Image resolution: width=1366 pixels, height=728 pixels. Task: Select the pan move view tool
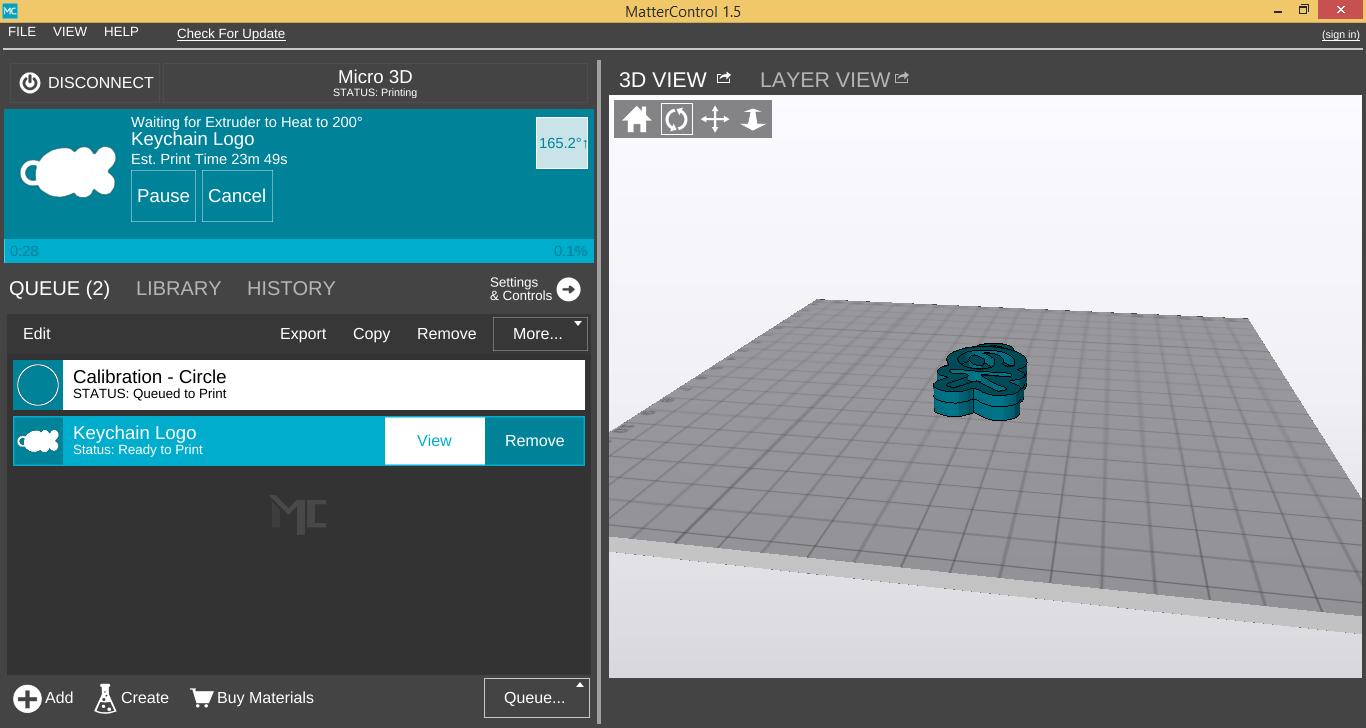click(715, 120)
